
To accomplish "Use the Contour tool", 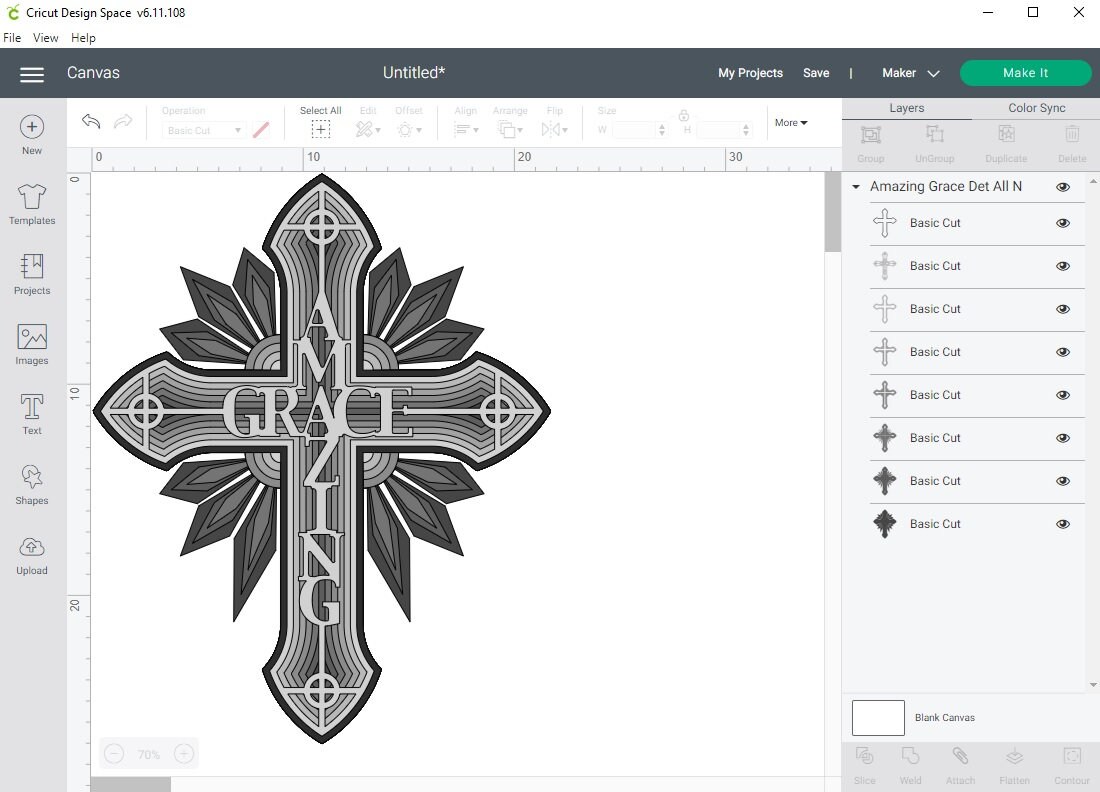I will click(x=1071, y=763).
